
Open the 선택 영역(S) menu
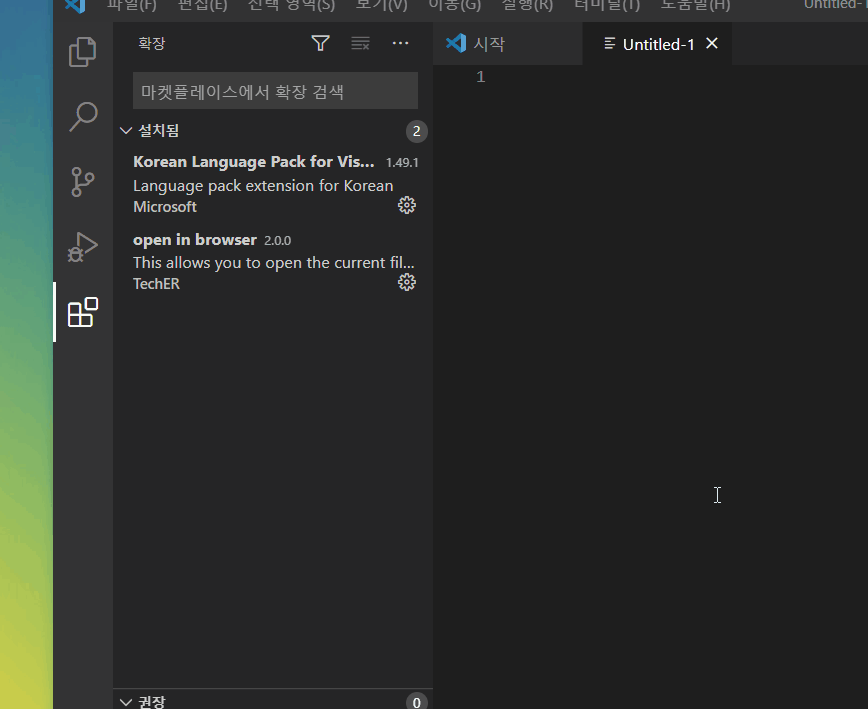point(291,6)
